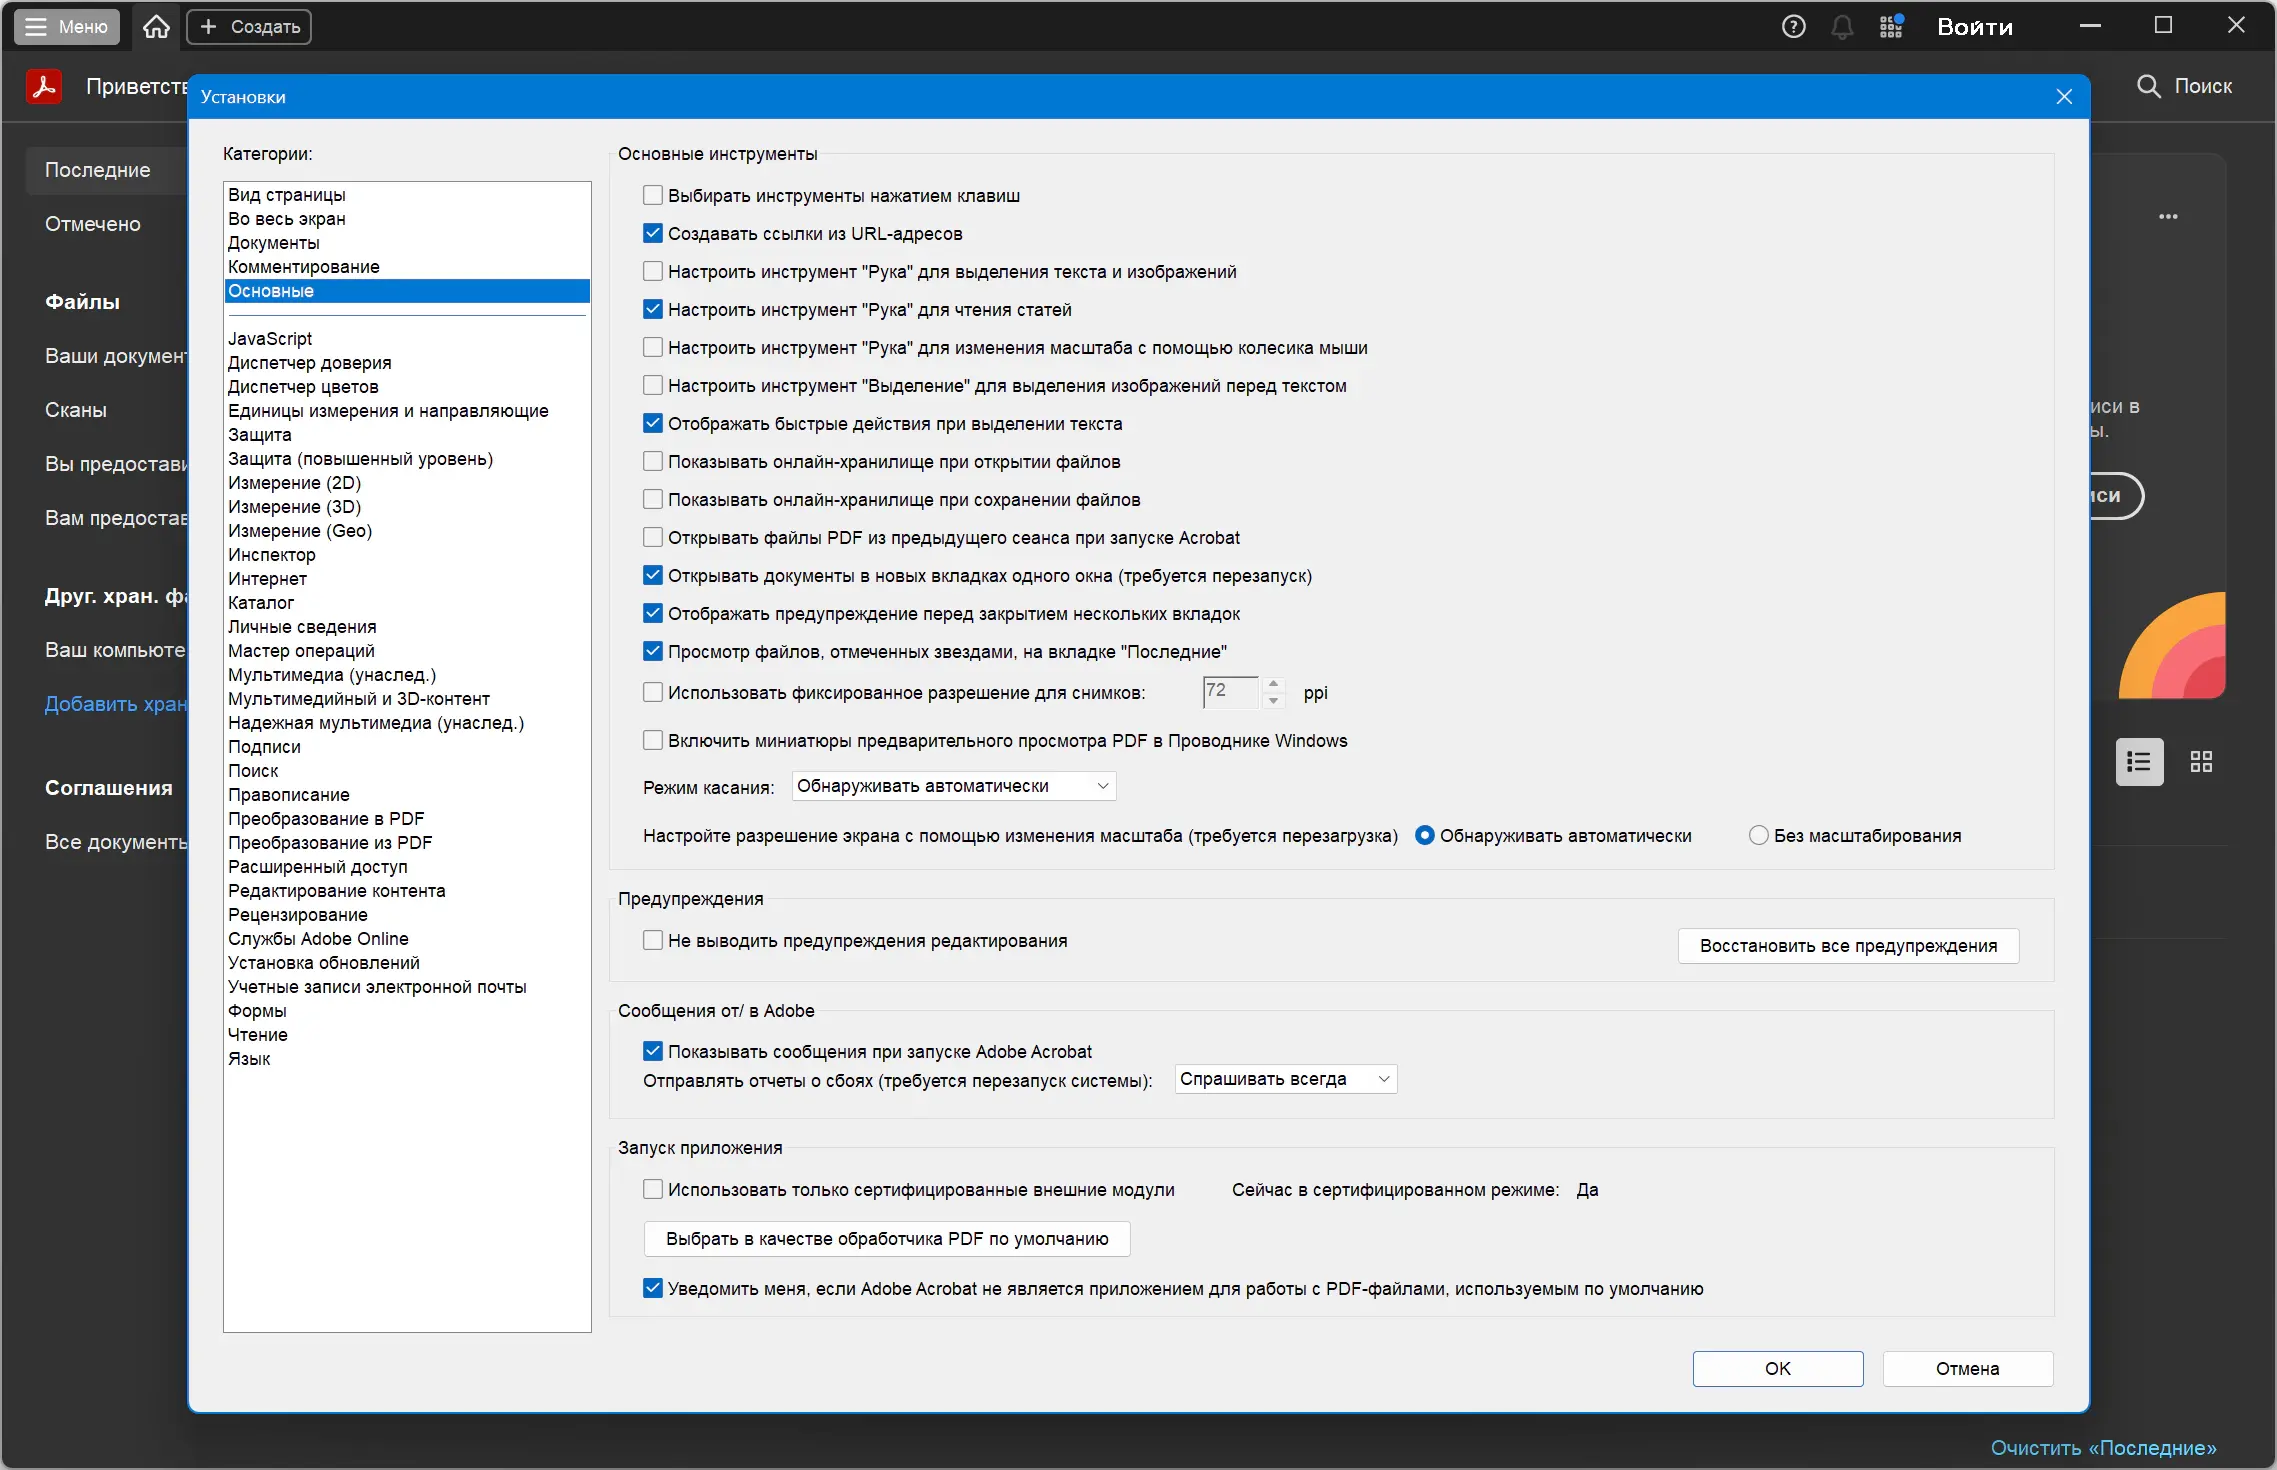The width and height of the screenshot is (2277, 1470).
Task: Click the notifications bell icon
Action: [x=1841, y=27]
